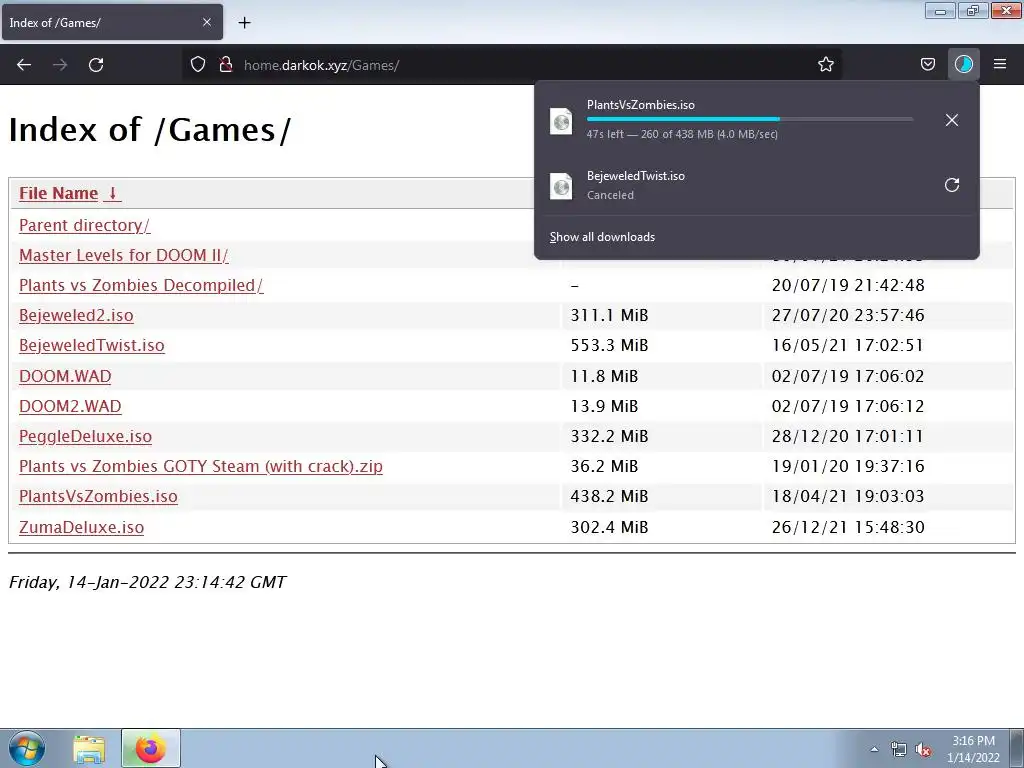Close the Index of /Games/ tab
The width and height of the screenshot is (1024, 768).
[x=206, y=22]
